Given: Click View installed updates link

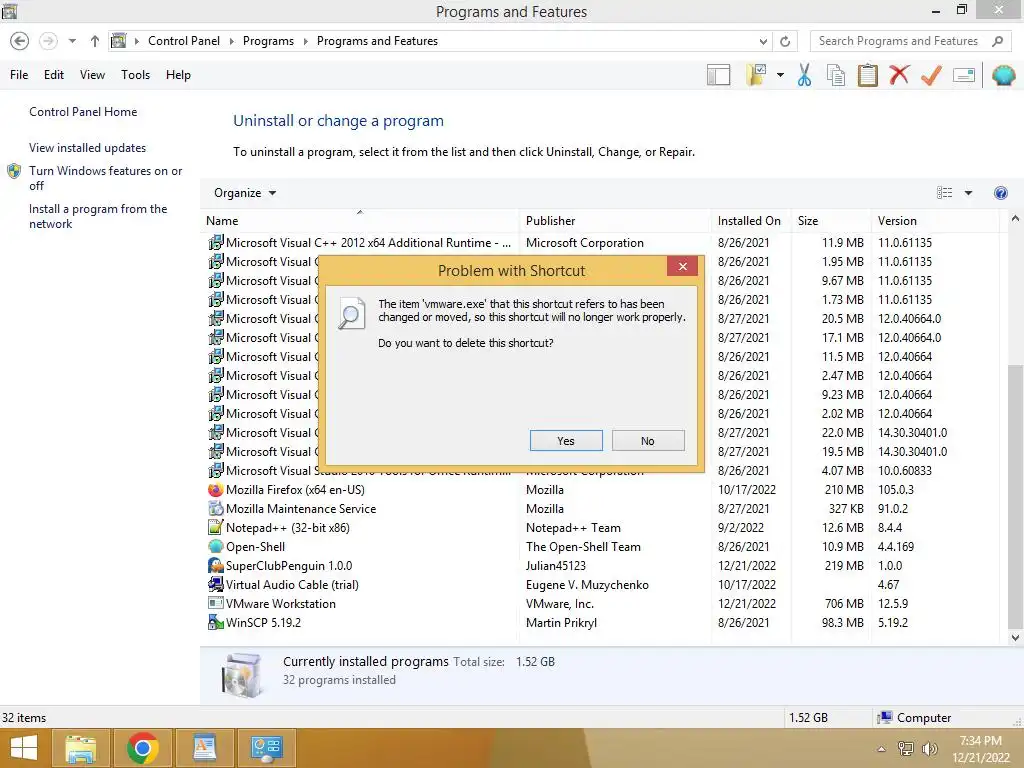Looking at the screenshot, I should pyautogui.click(x=87, y=148).
